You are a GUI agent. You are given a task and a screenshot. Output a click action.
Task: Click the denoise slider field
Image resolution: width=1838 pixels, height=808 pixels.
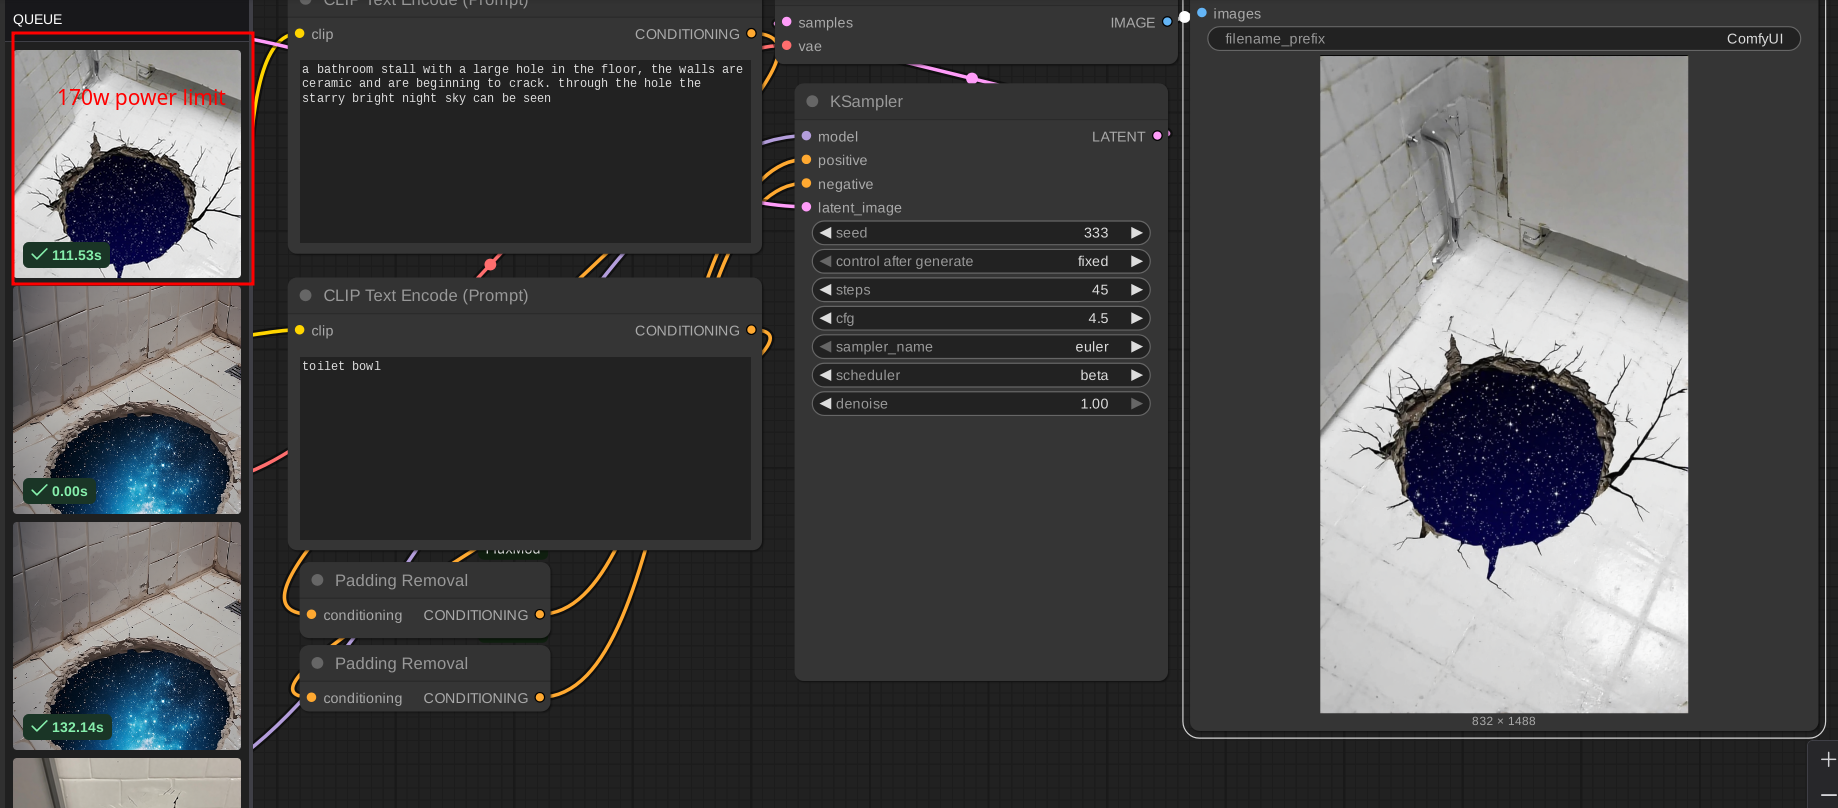980,404
